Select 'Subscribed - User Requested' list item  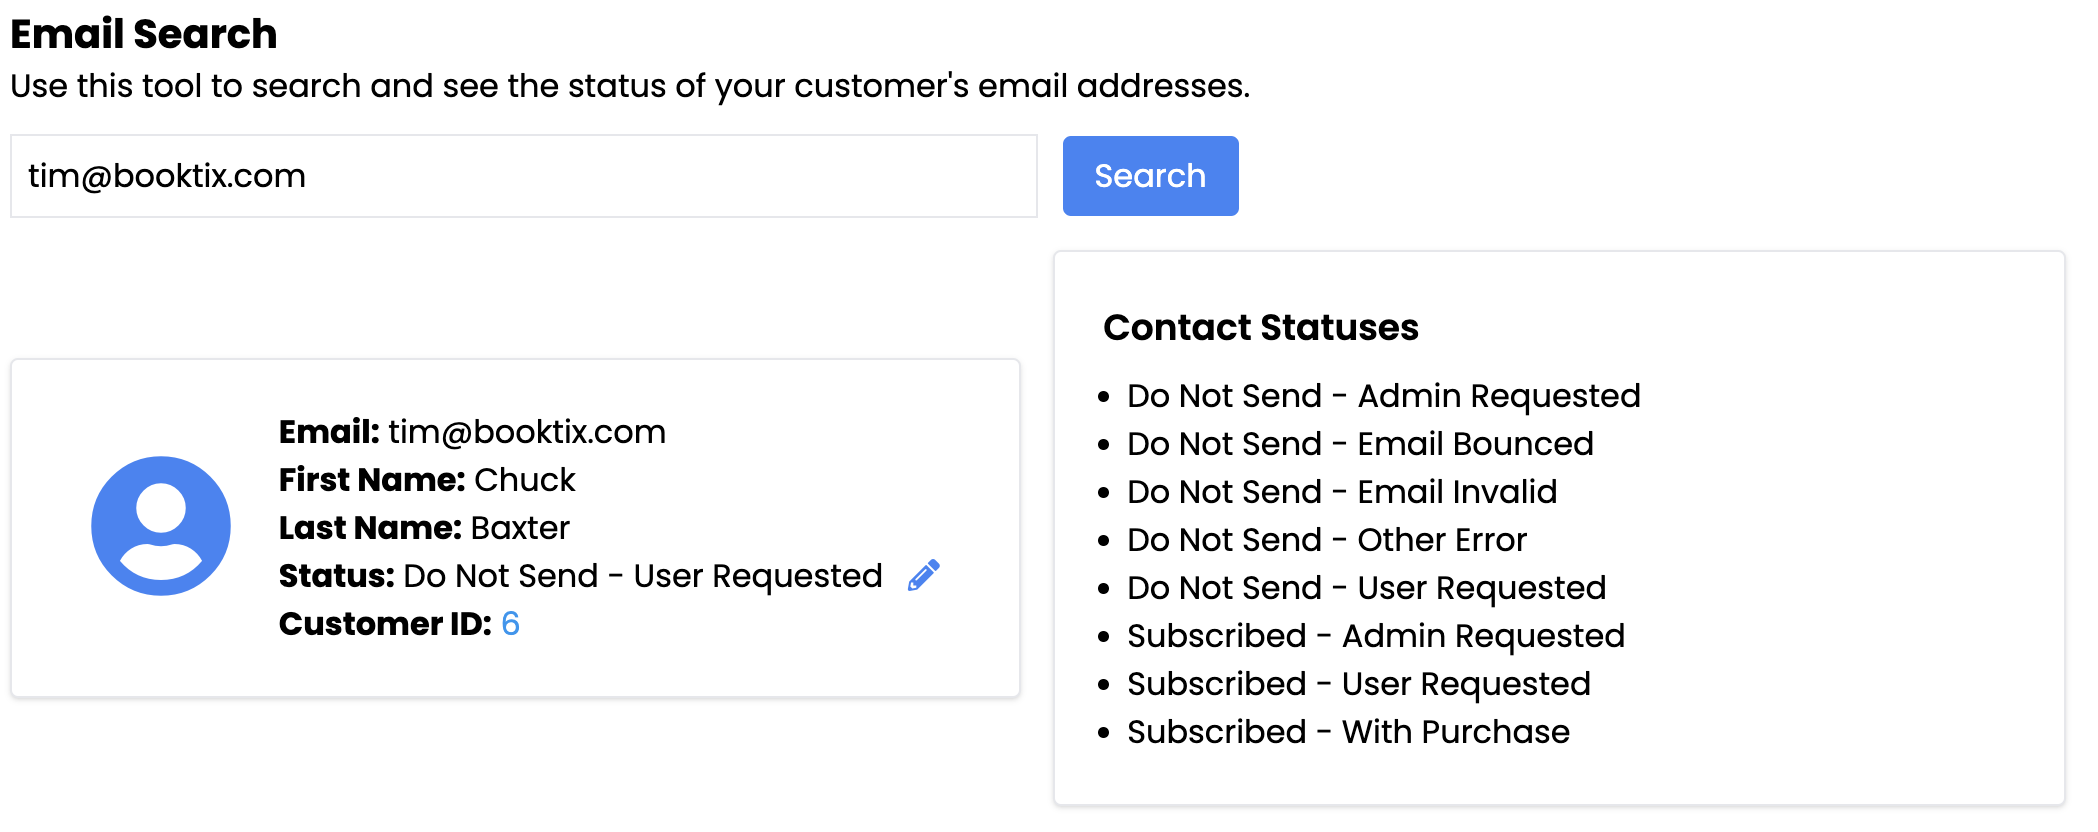1358,684
